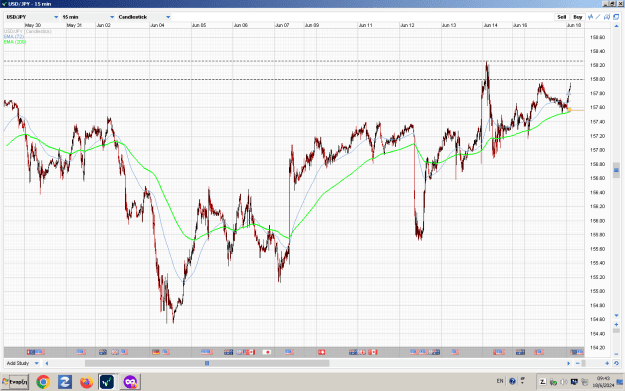Viewport: 625px width, 391px height.
Task: Select the EMA (72) legend label
Action: (x=14, y=36)
